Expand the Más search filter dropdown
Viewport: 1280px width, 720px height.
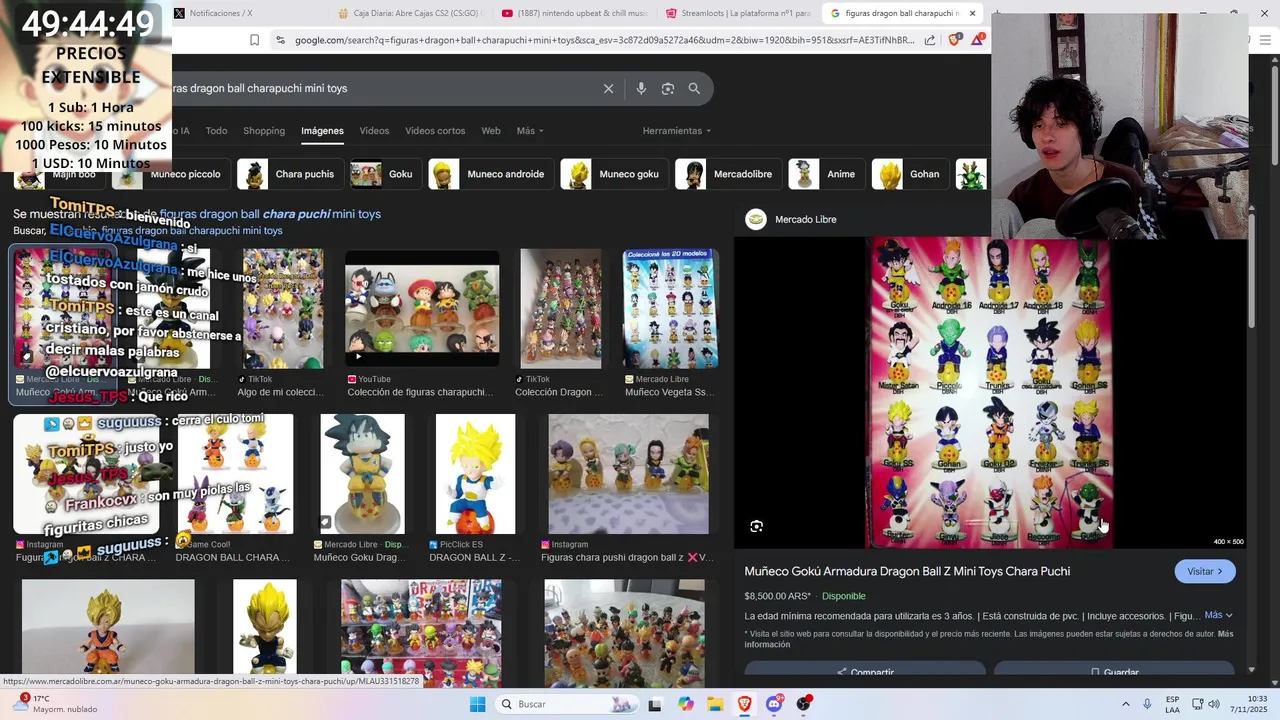pyautogui.click(x=530, y=131)
